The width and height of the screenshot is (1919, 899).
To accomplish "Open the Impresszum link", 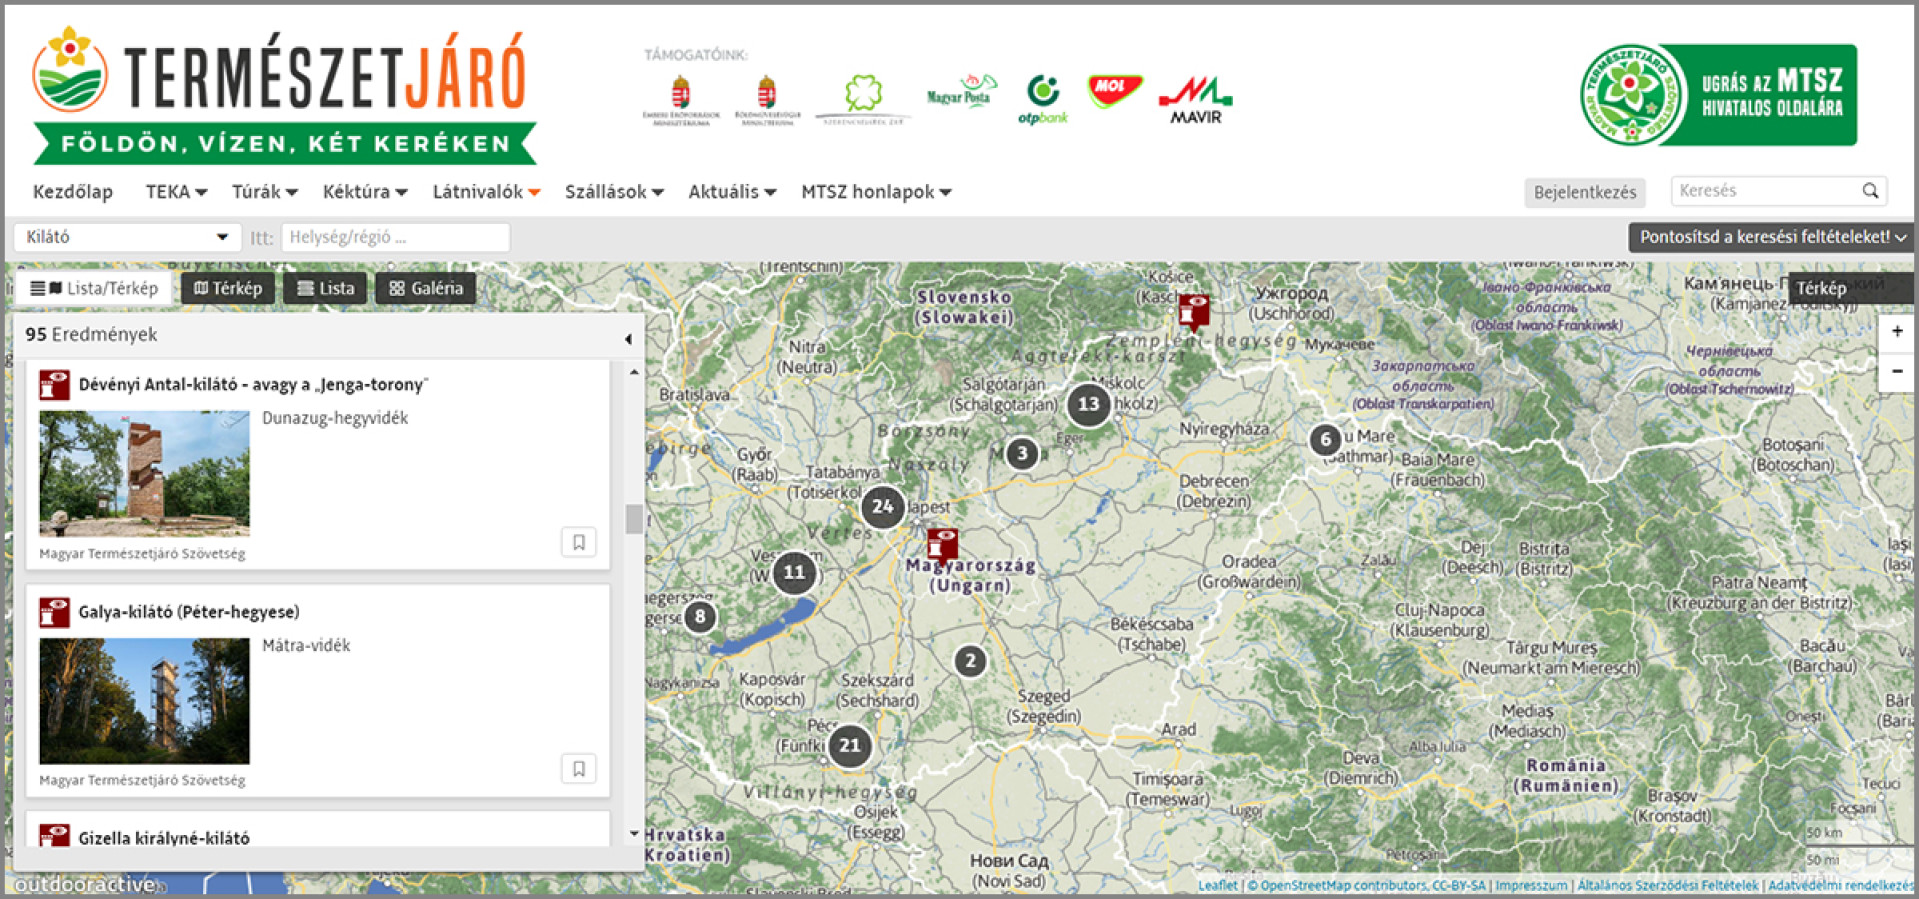I will 1531,885.
